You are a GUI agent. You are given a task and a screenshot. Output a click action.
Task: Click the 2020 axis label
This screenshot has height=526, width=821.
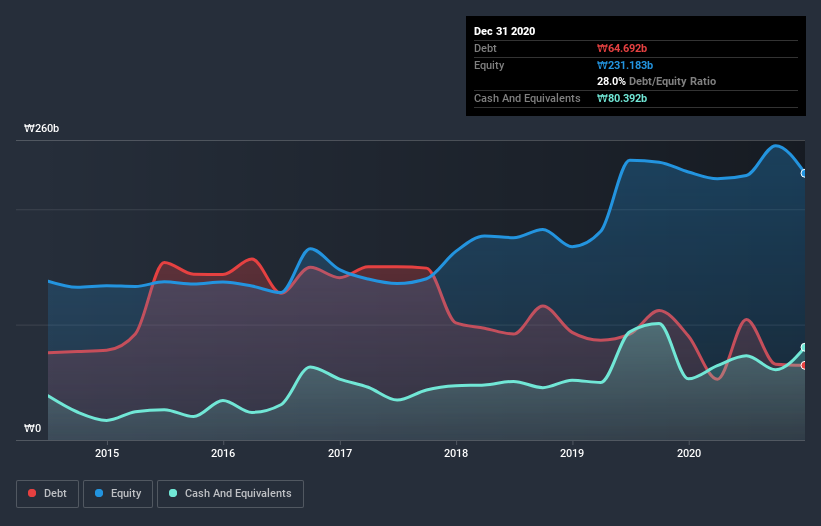click(689, 453)
